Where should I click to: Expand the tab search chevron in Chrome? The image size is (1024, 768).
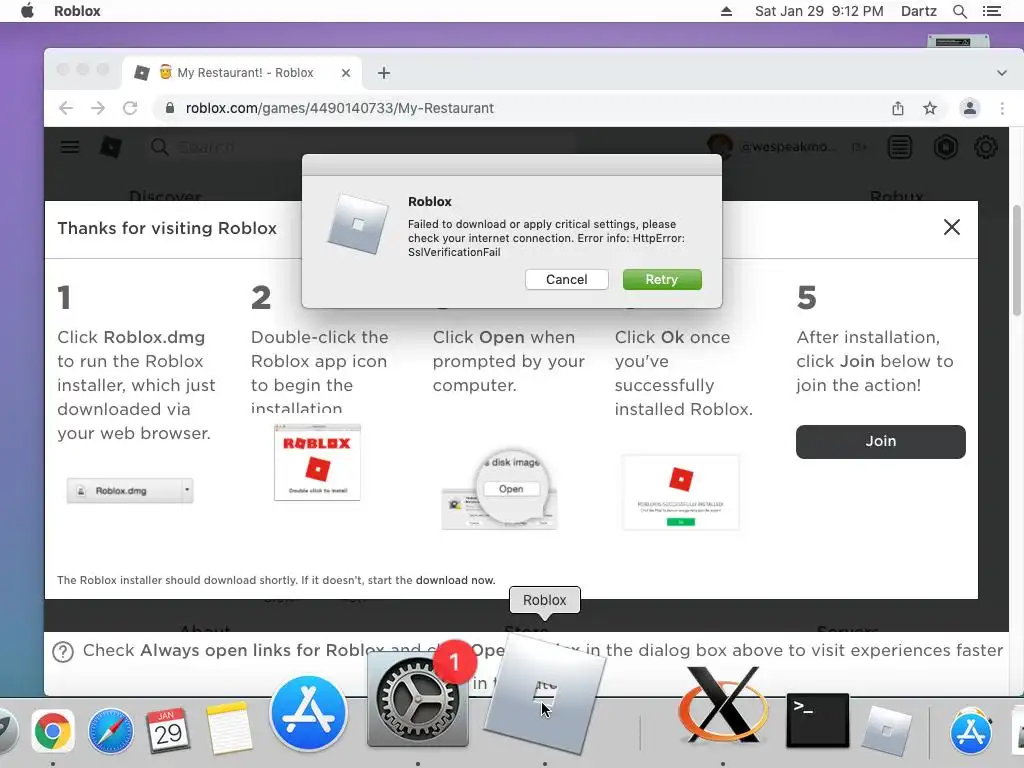click(x=1002, y=73)
